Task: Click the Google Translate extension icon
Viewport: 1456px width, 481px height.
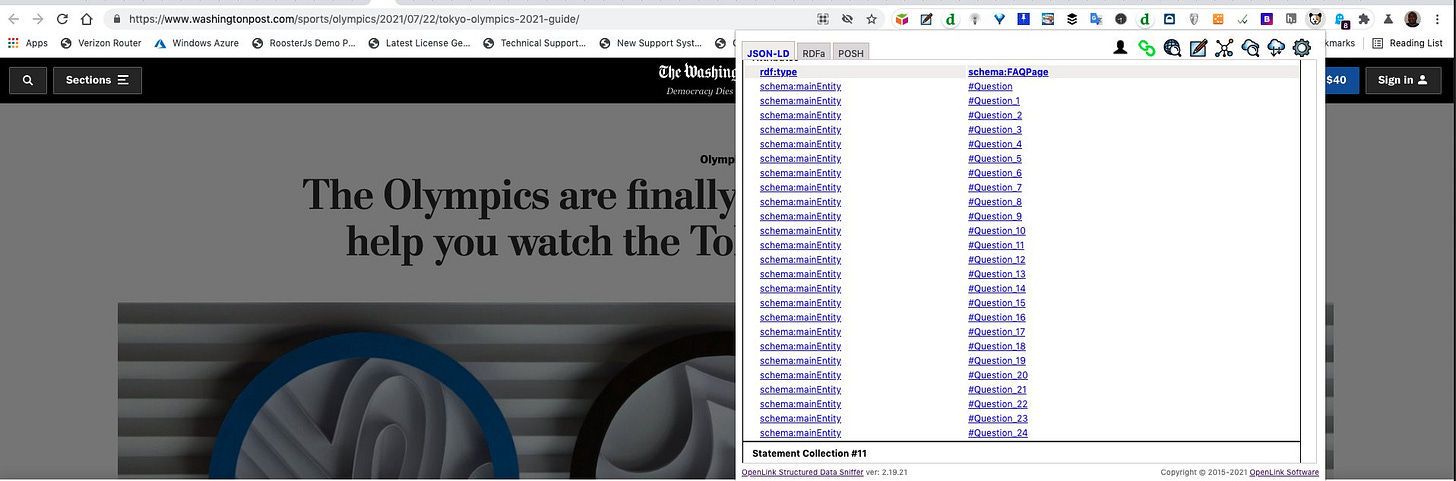Action: 1096,19
